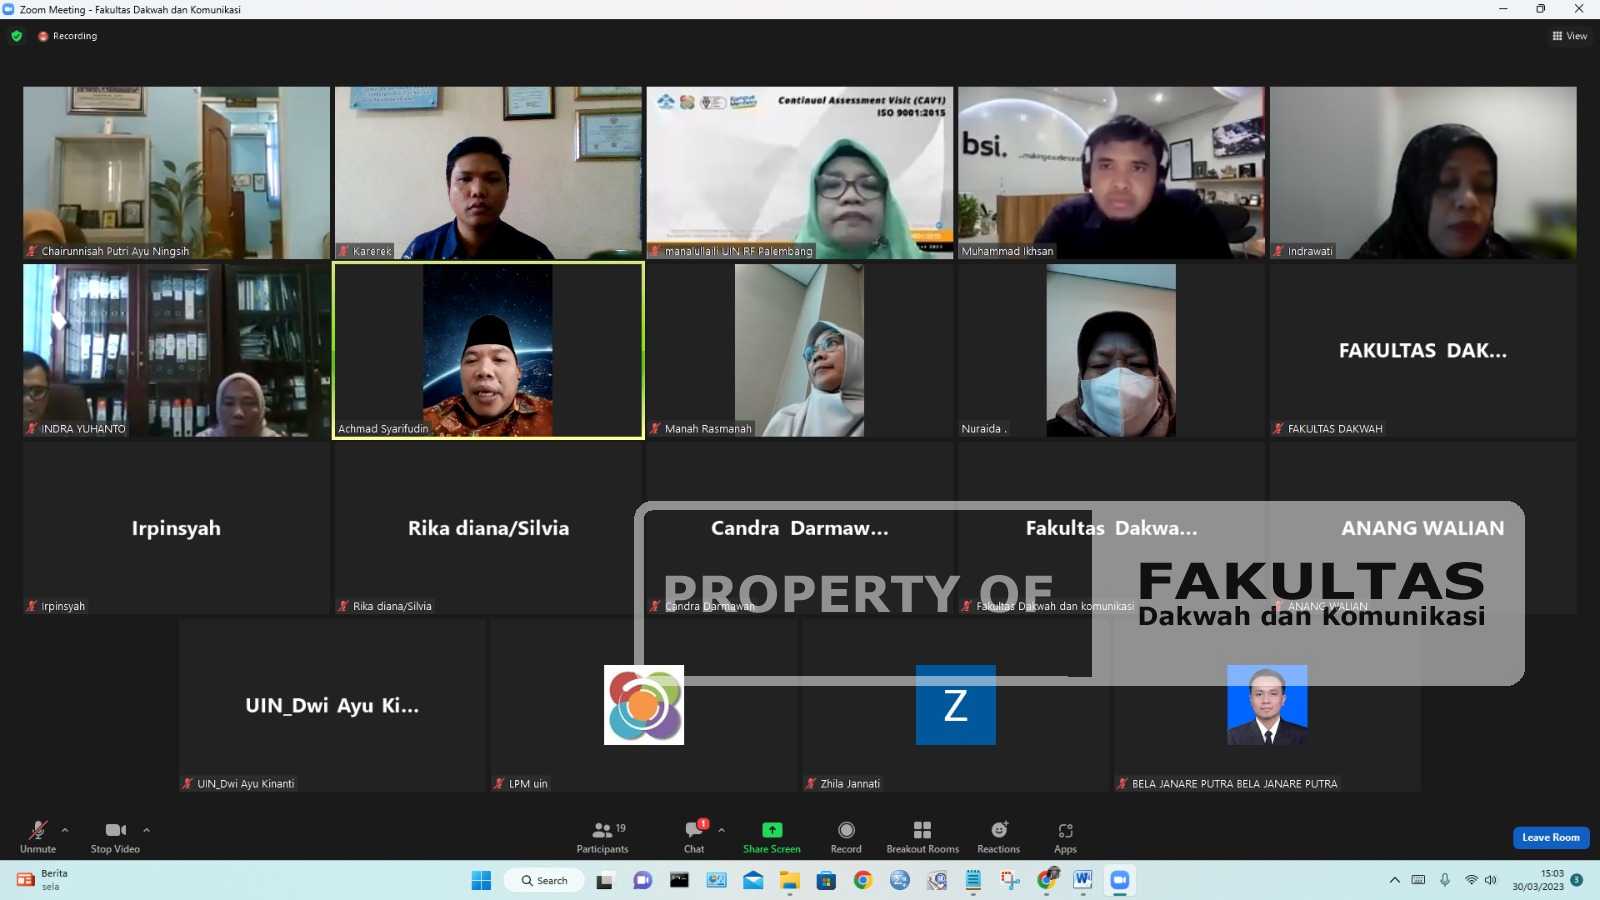The width and height of the screenshot is (1600, 900).
Task: Show hidden system tray icons
Action: coord(1394,880)
